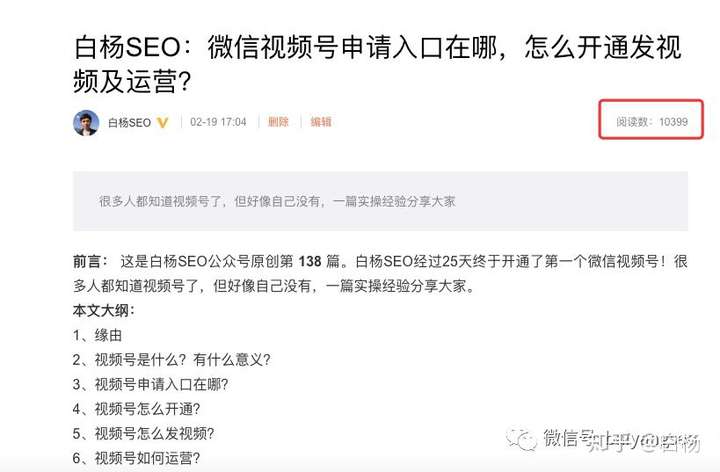Screen dimensions: 720x472
Task: Click outline item 视频号如何运营？
Action: click(x=136, y=458)
